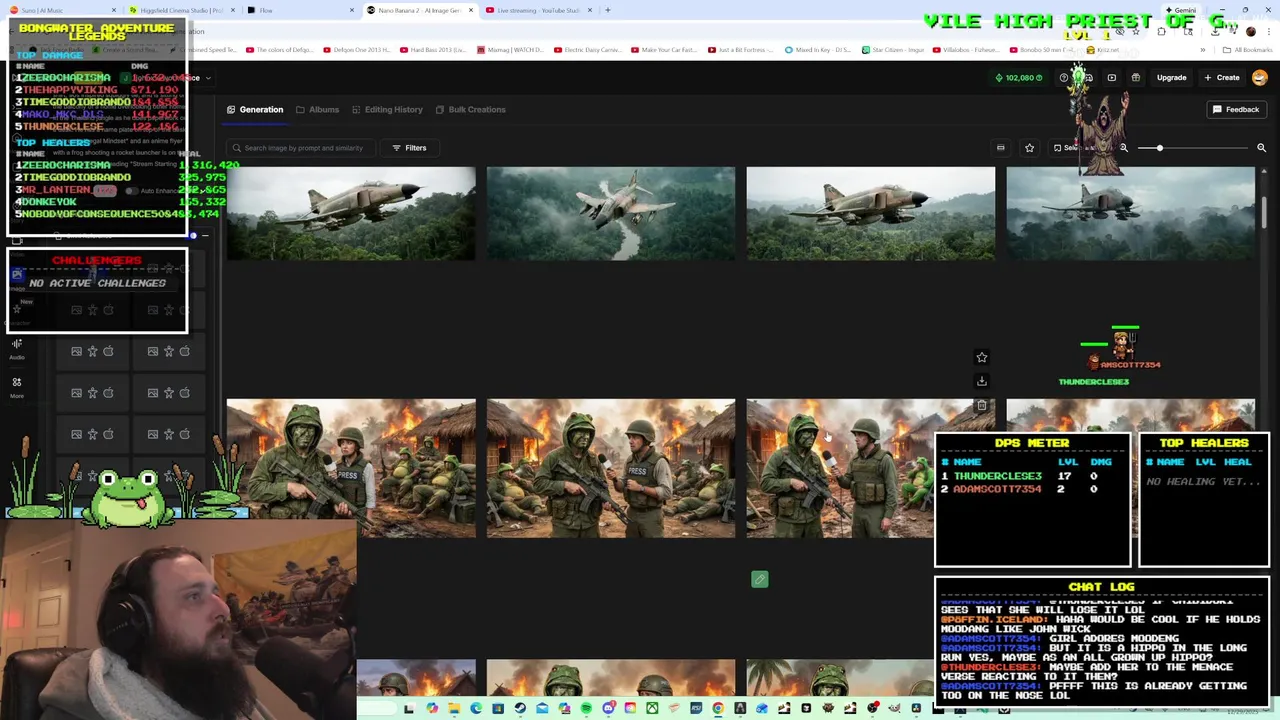Image resolution: width=1280 pixels, height=720 pixels.
Task: Open More in the left sidebar
Action: 17,387
